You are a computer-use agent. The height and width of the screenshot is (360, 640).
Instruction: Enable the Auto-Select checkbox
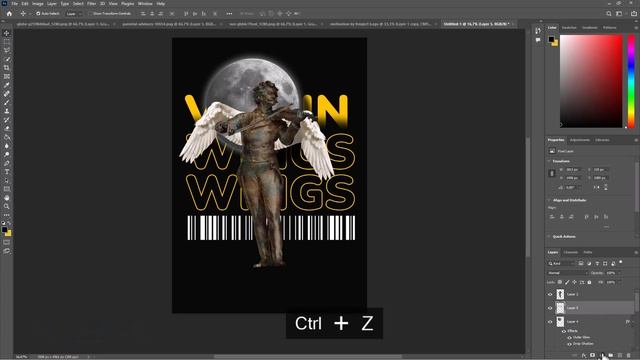pos(38,13)
